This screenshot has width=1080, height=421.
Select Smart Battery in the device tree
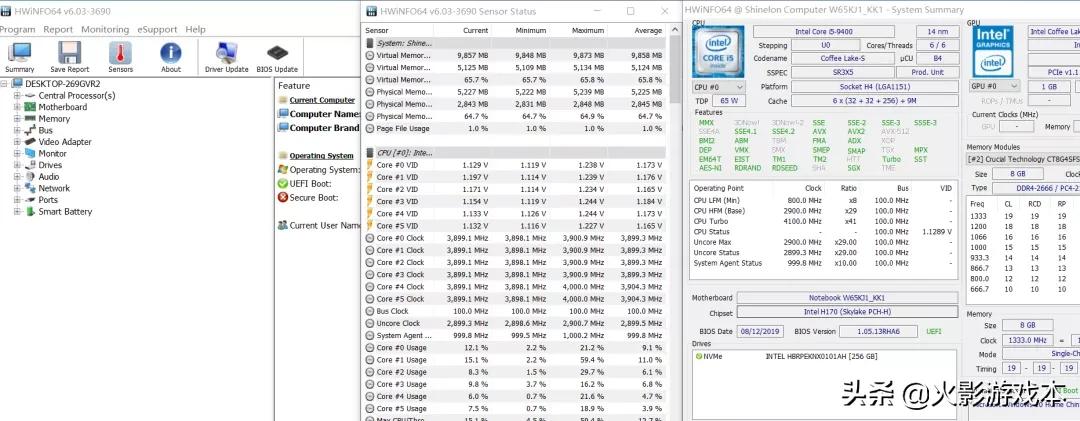click(x=65, y=212)
